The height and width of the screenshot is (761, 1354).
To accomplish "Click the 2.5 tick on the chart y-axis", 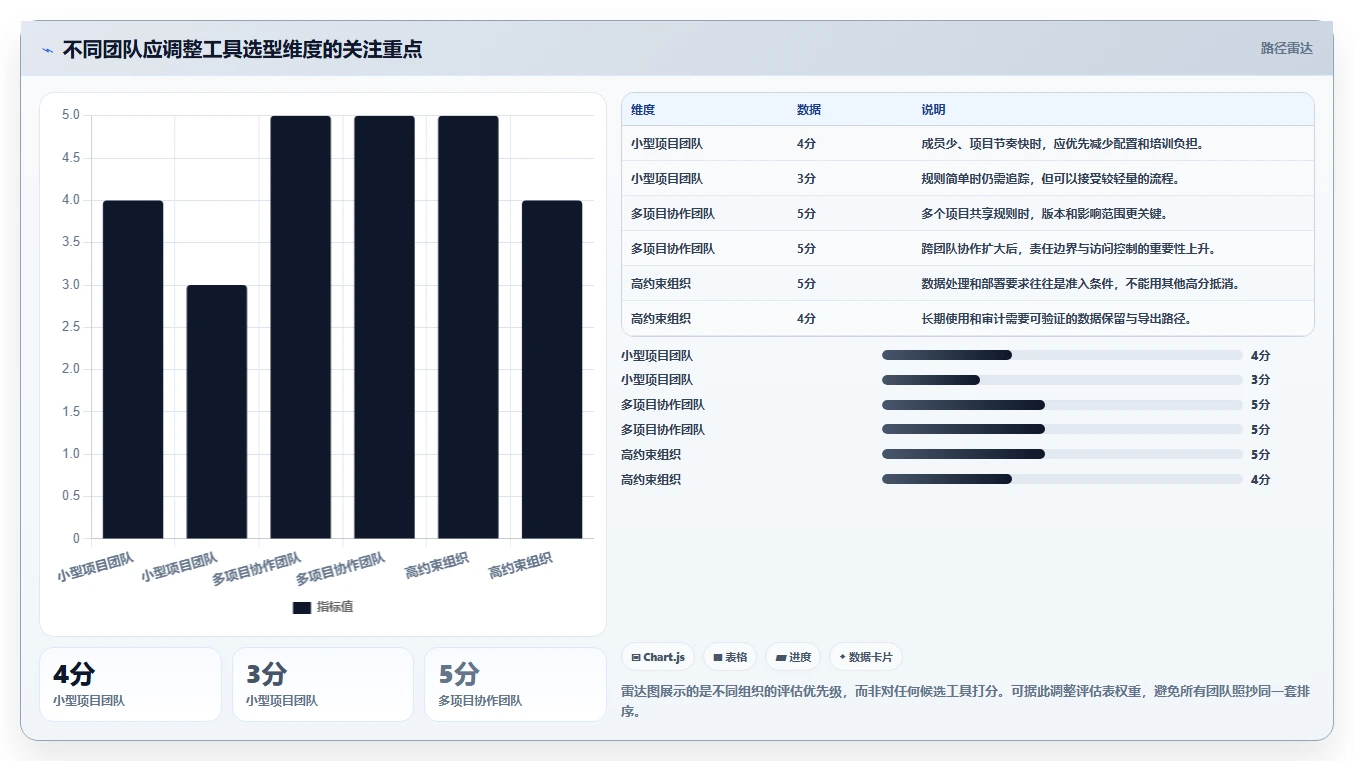I will [x=71, y=327].
